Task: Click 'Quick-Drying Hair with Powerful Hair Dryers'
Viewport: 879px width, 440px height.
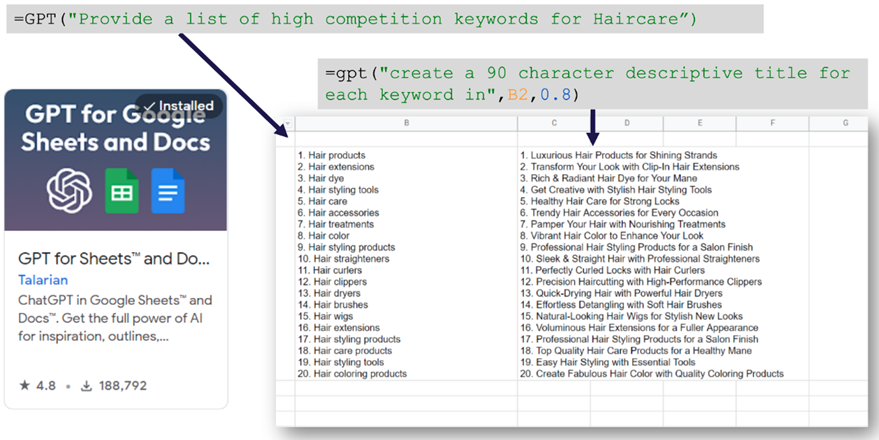Action: 630,293
